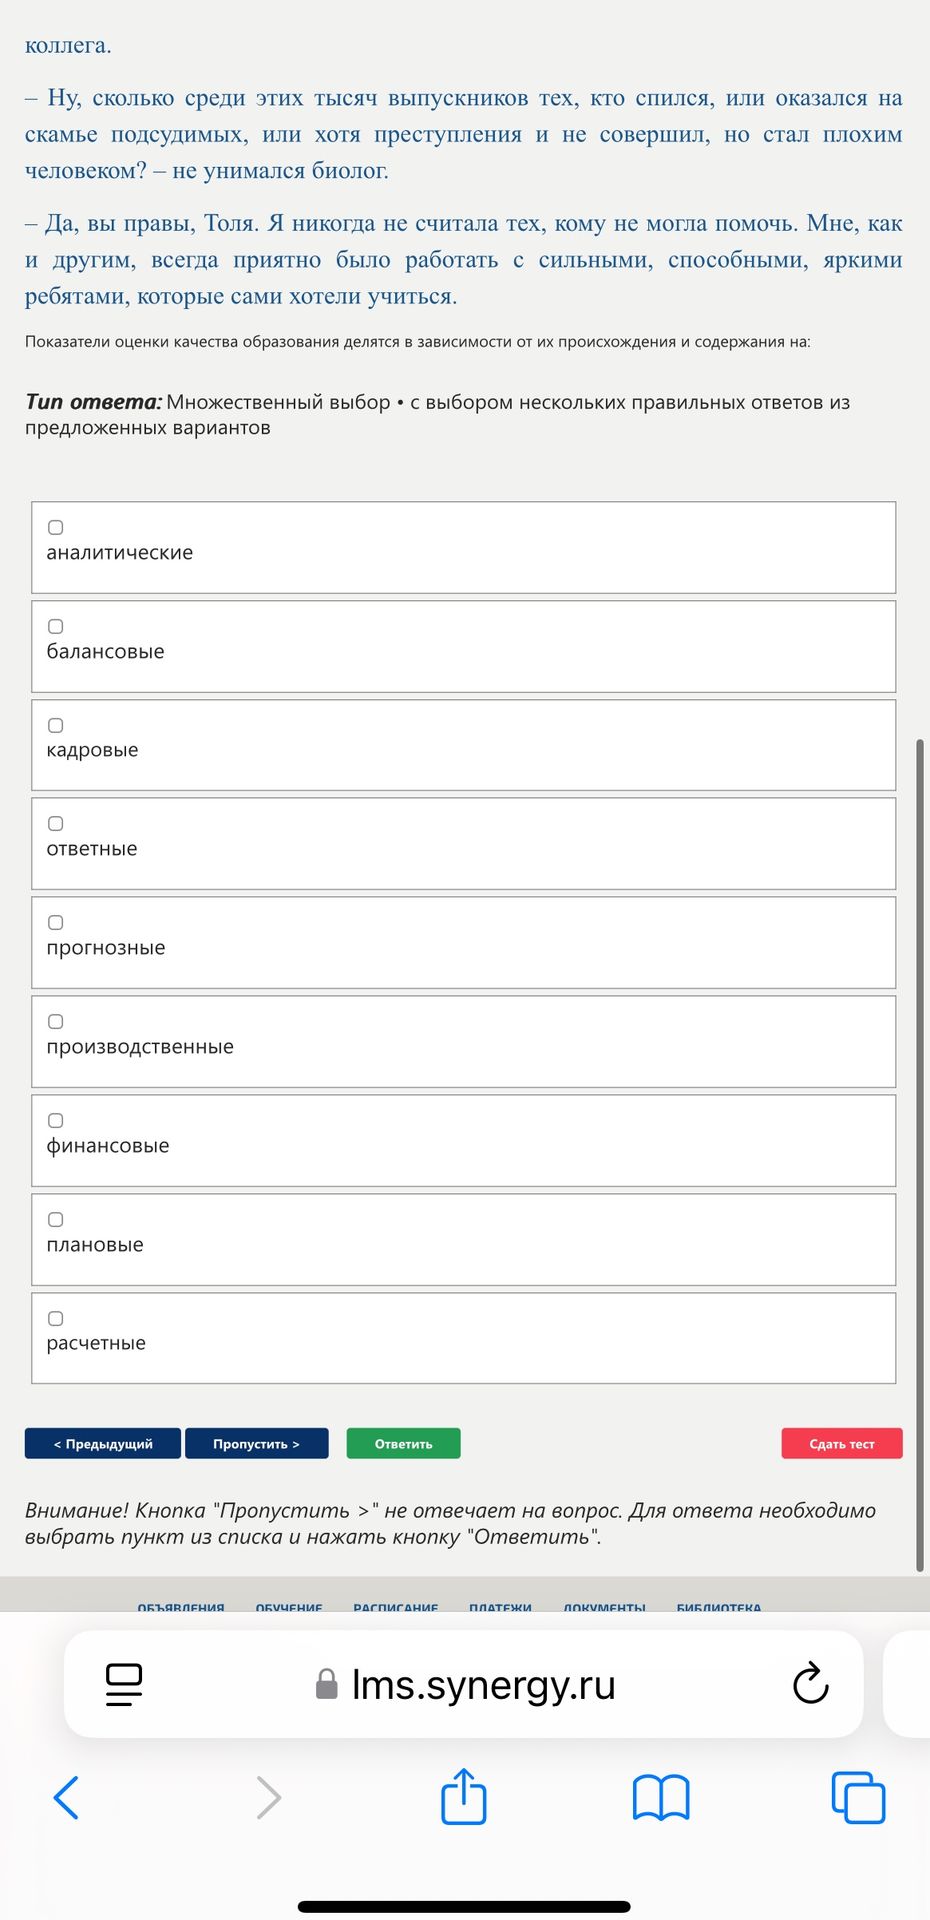The image size is (930, 1920).
Task: Tick the "плановые" checkbox
Action: click(x=56, y=1219)
